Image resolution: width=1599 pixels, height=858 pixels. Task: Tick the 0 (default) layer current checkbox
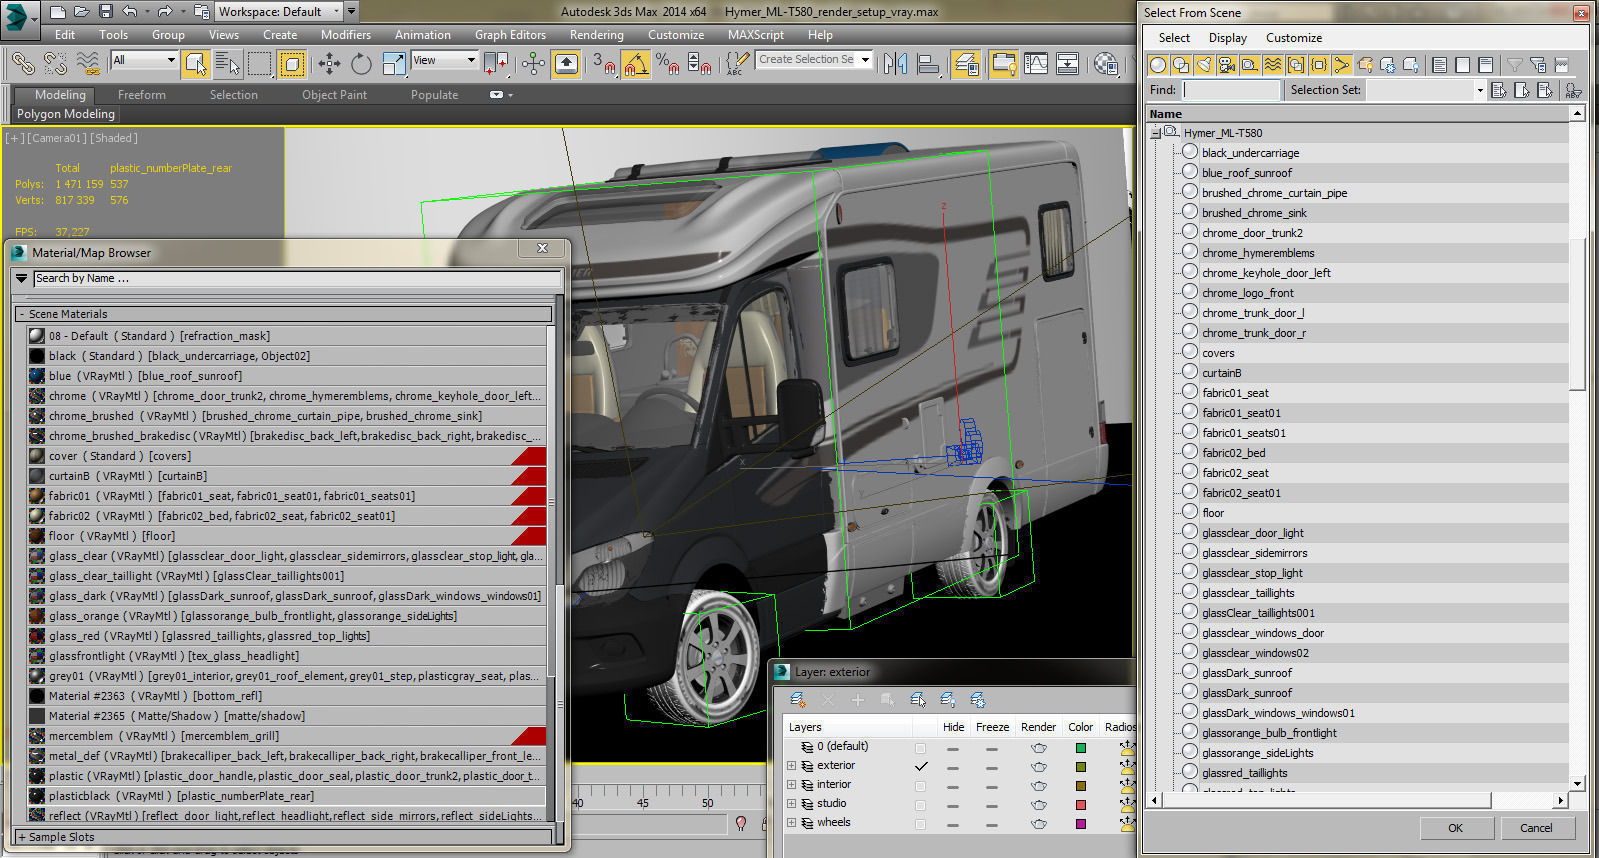click(921, 747)
